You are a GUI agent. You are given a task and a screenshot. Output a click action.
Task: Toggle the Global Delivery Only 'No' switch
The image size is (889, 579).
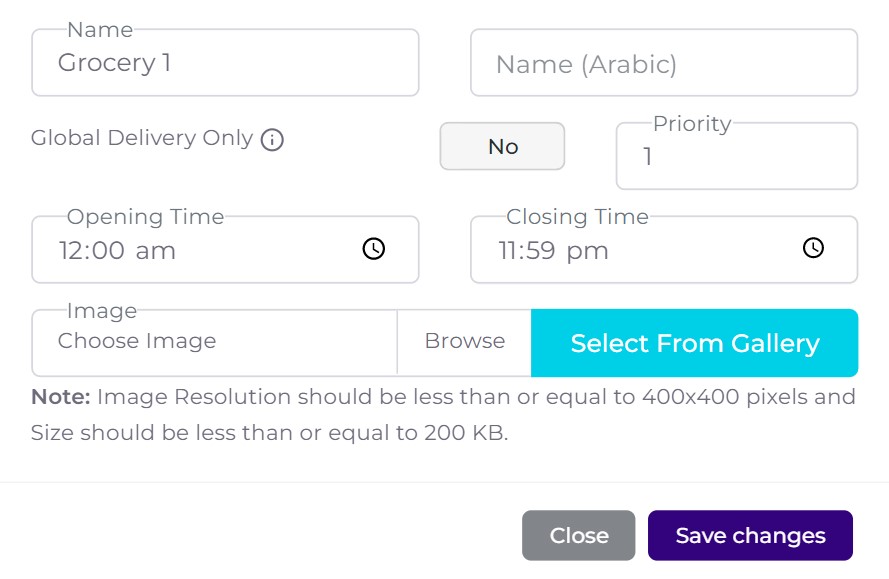(502, 147)
